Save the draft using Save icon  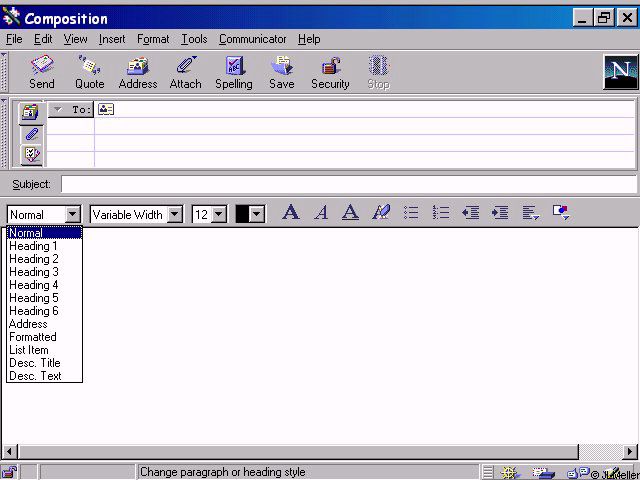point(282,72)
